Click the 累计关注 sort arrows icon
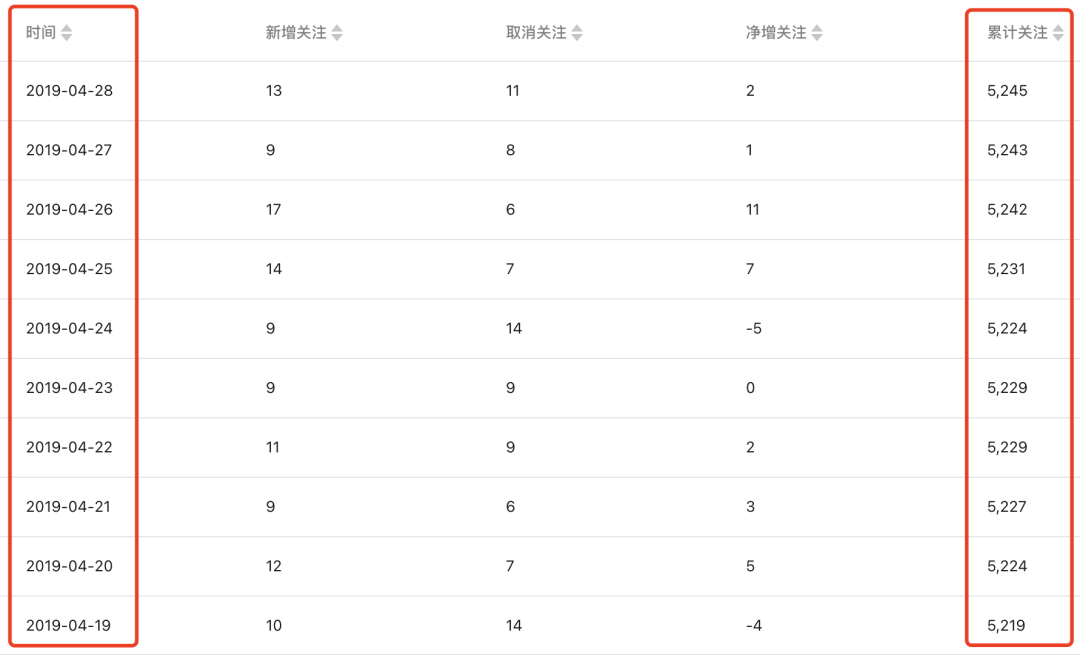The width and height of the screenshot is (1080, 661). tap(1058, 33)
